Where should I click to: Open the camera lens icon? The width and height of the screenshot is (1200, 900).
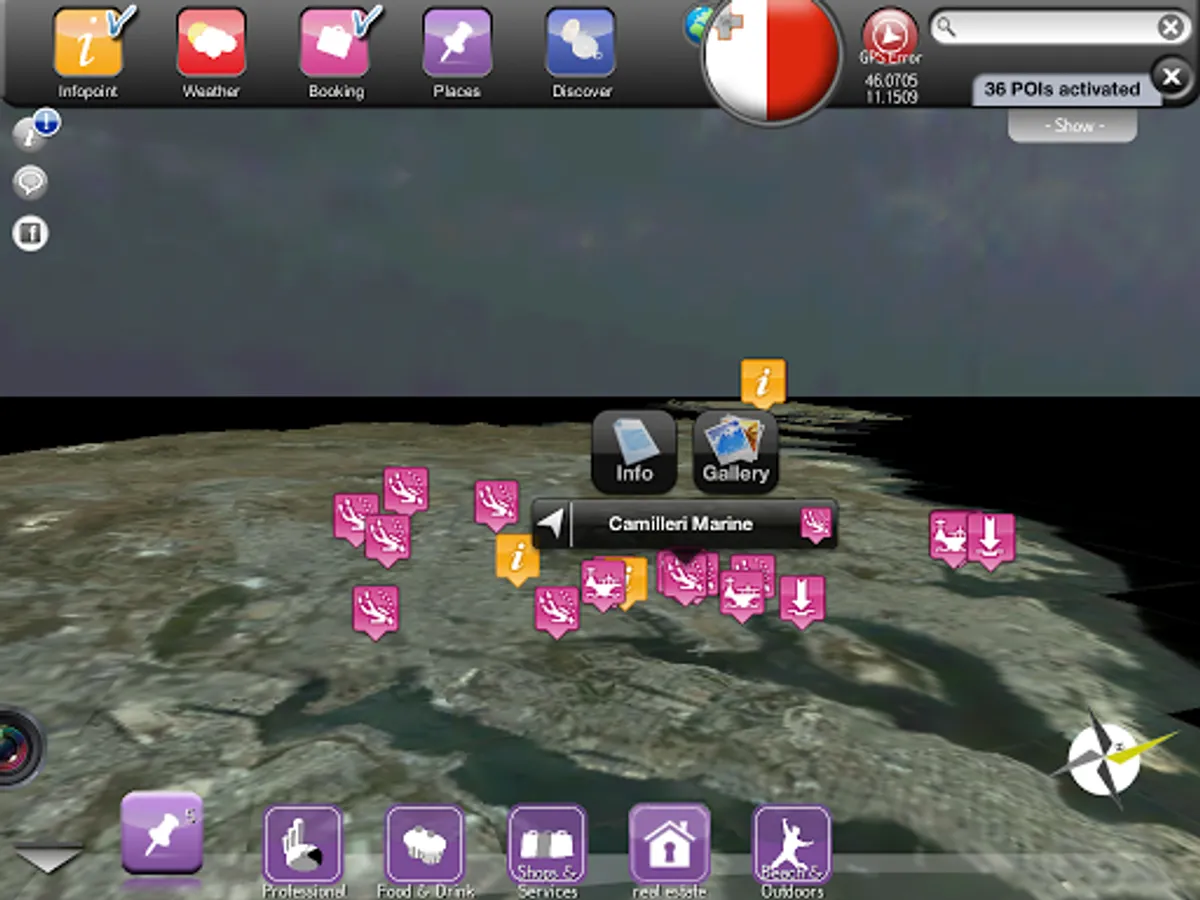pos(20,746)
